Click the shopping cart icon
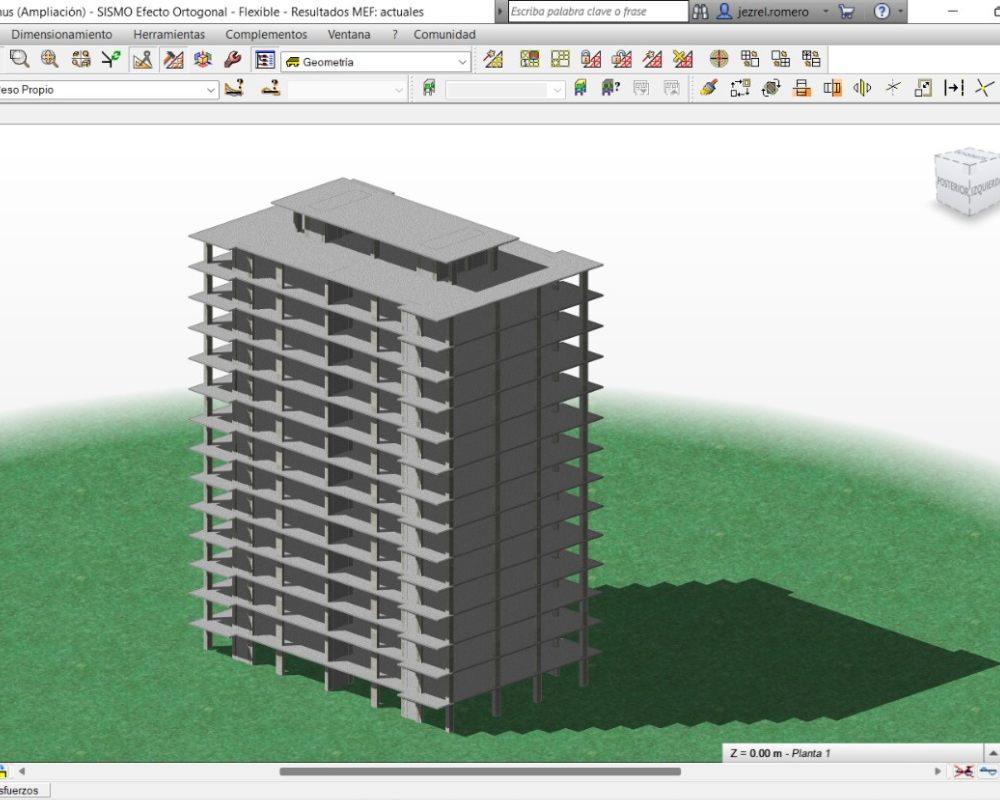Viewport: 1000px width, 800px height. click(x=846, y=12)
